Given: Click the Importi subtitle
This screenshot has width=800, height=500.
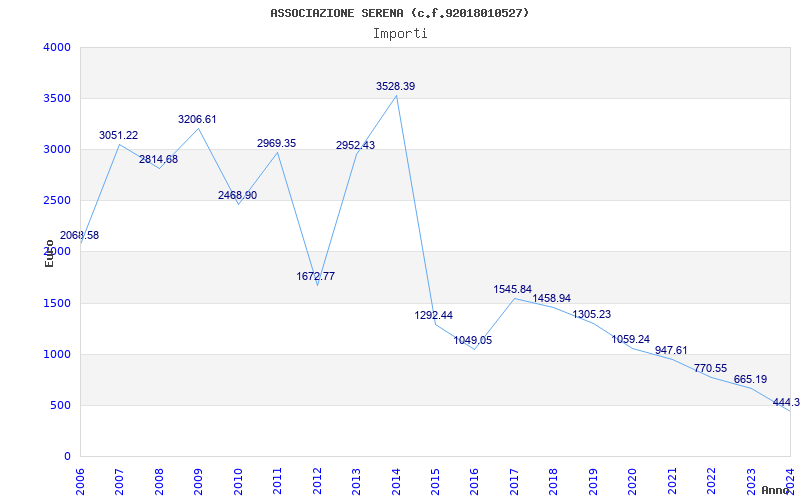Looking at the screenshot, I should pos(400,34).
